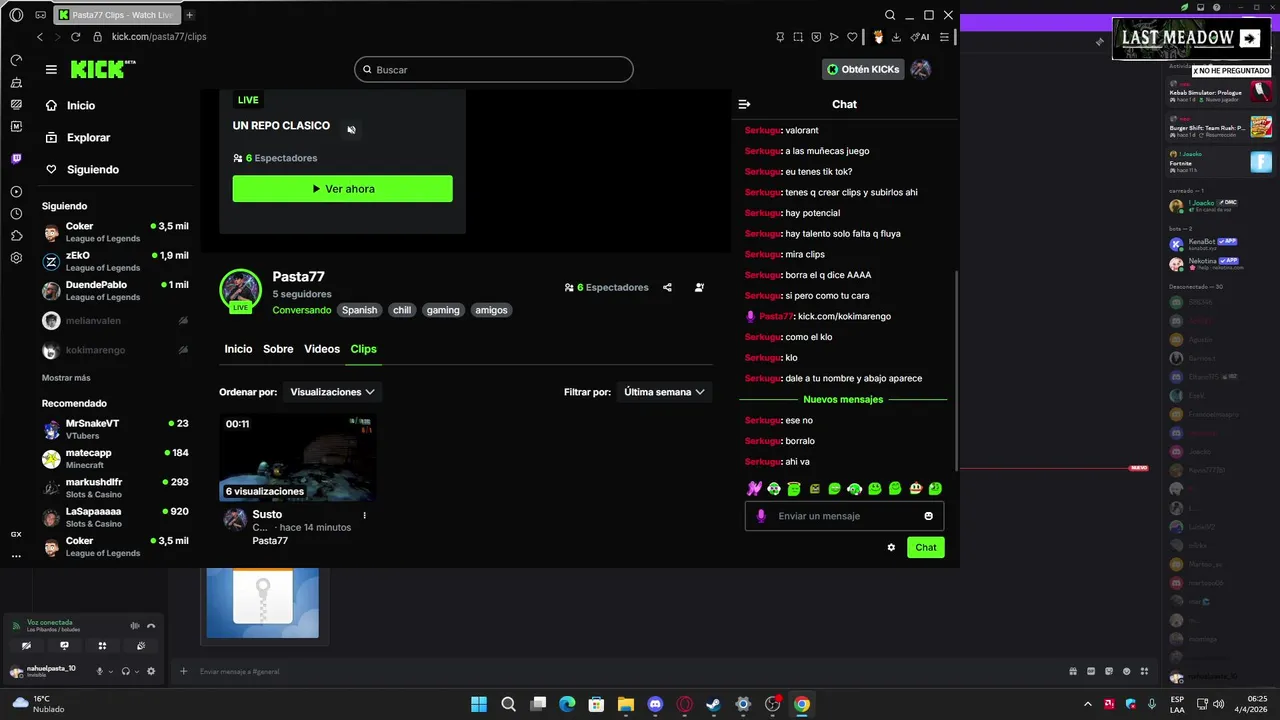Disconnect from Discord voice channel
Viewport: 1280px width, 720px height.
coord(151,626)
